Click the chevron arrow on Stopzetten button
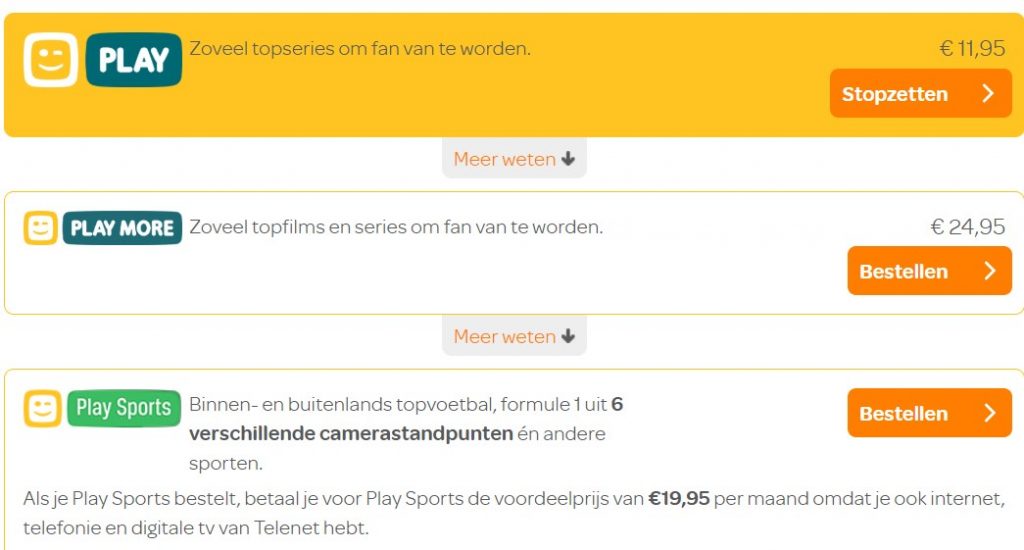 [988, 93]
